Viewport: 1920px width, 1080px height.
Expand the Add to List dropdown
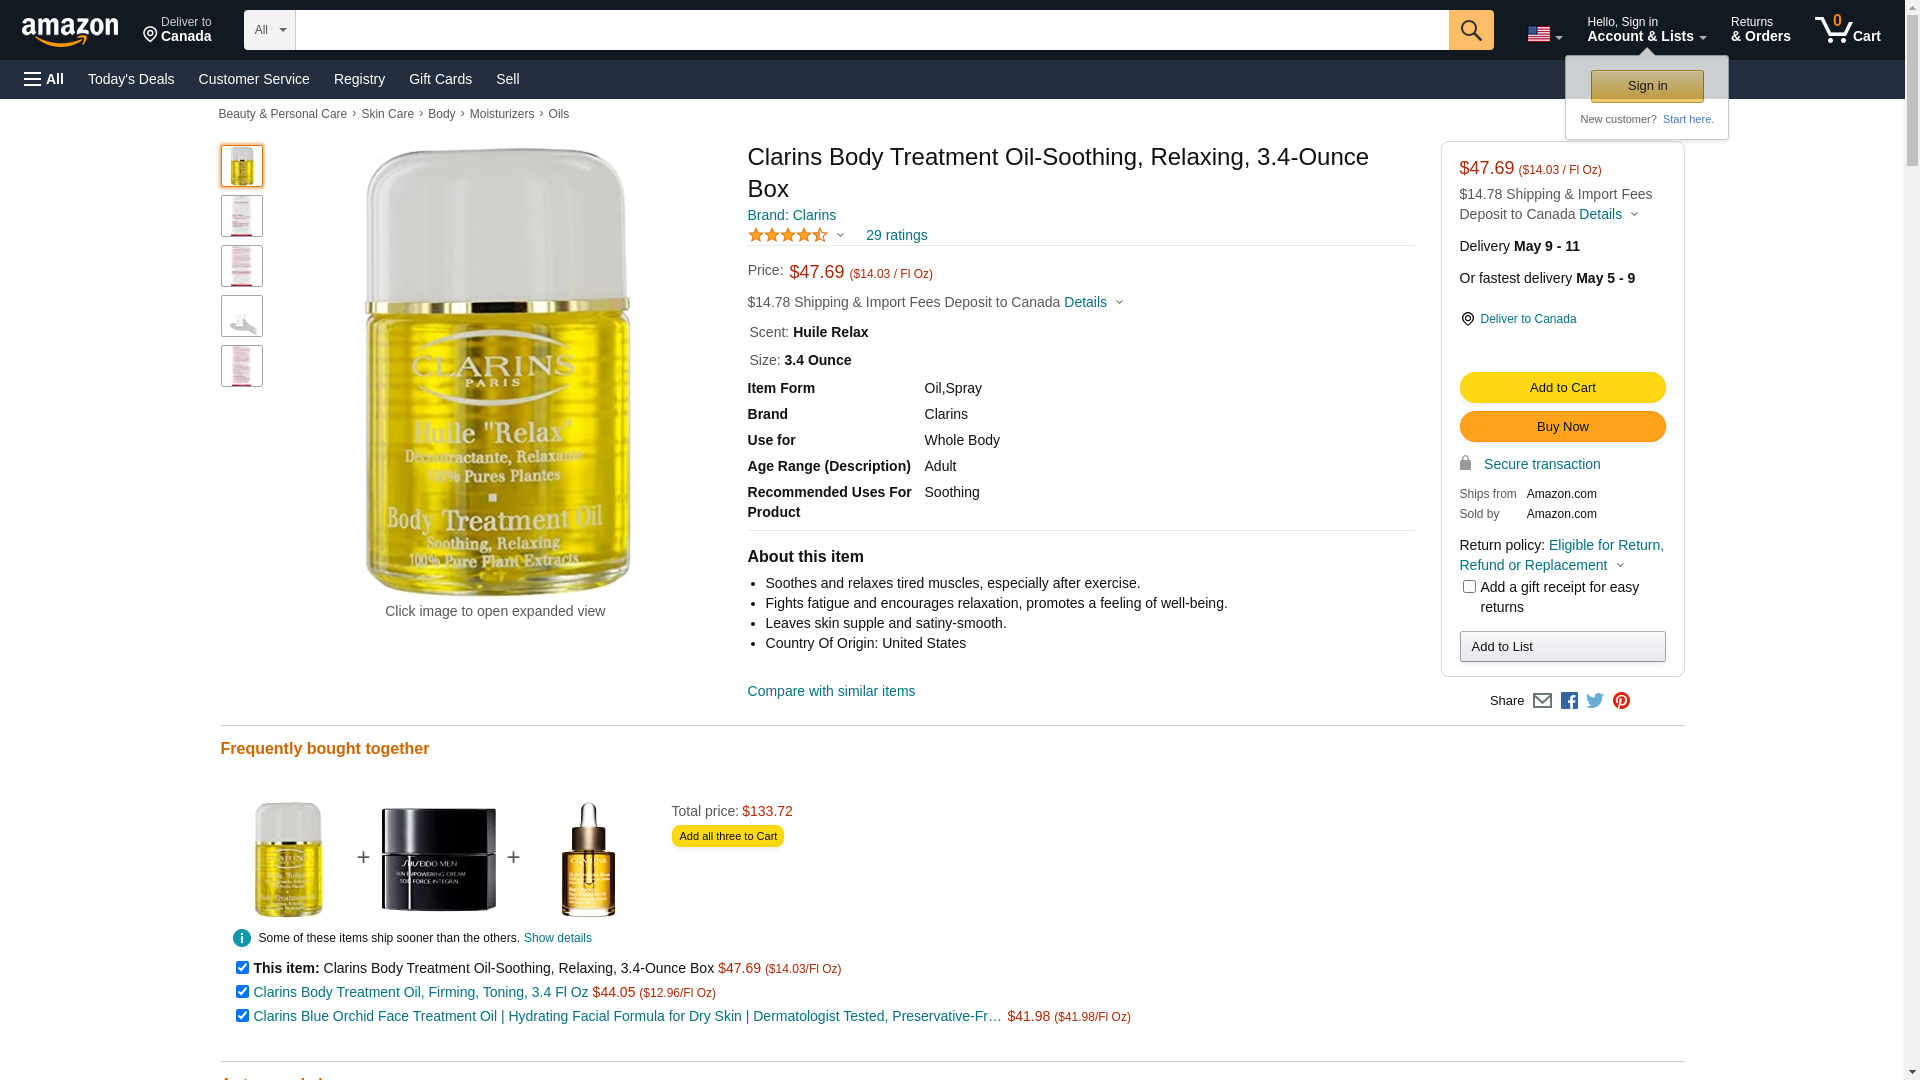(1562, 647)
